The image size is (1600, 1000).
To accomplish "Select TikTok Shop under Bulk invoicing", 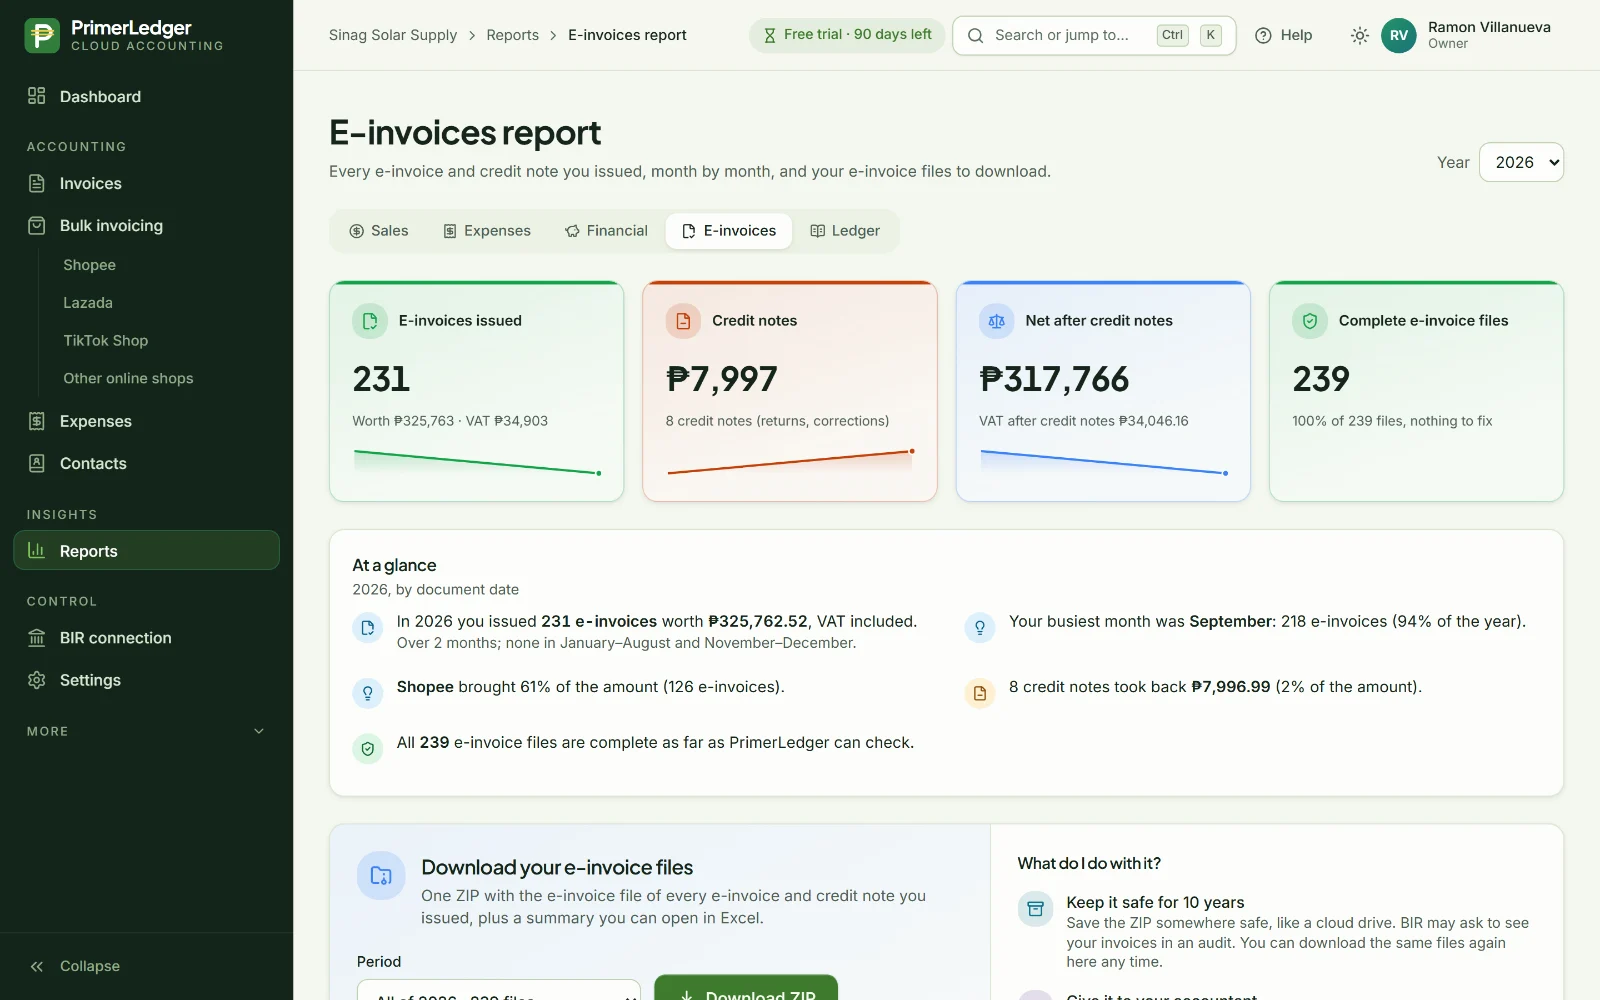I will (x=105, y=341).
